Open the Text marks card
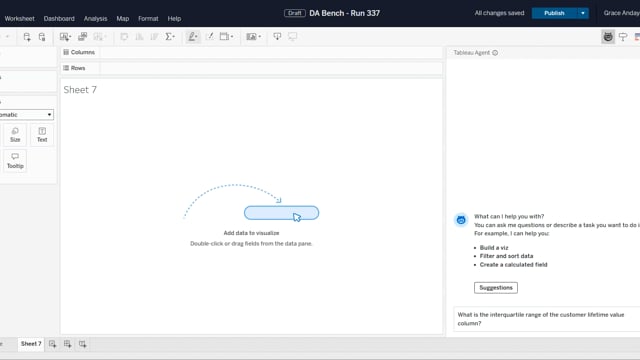Screen dimensions: 640x360 point(42,134)
